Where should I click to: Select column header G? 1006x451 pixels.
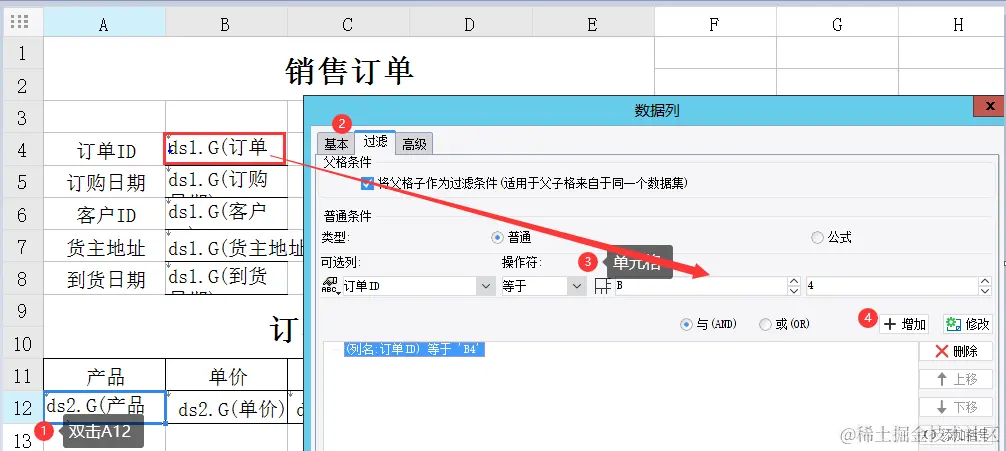point(837,24)
